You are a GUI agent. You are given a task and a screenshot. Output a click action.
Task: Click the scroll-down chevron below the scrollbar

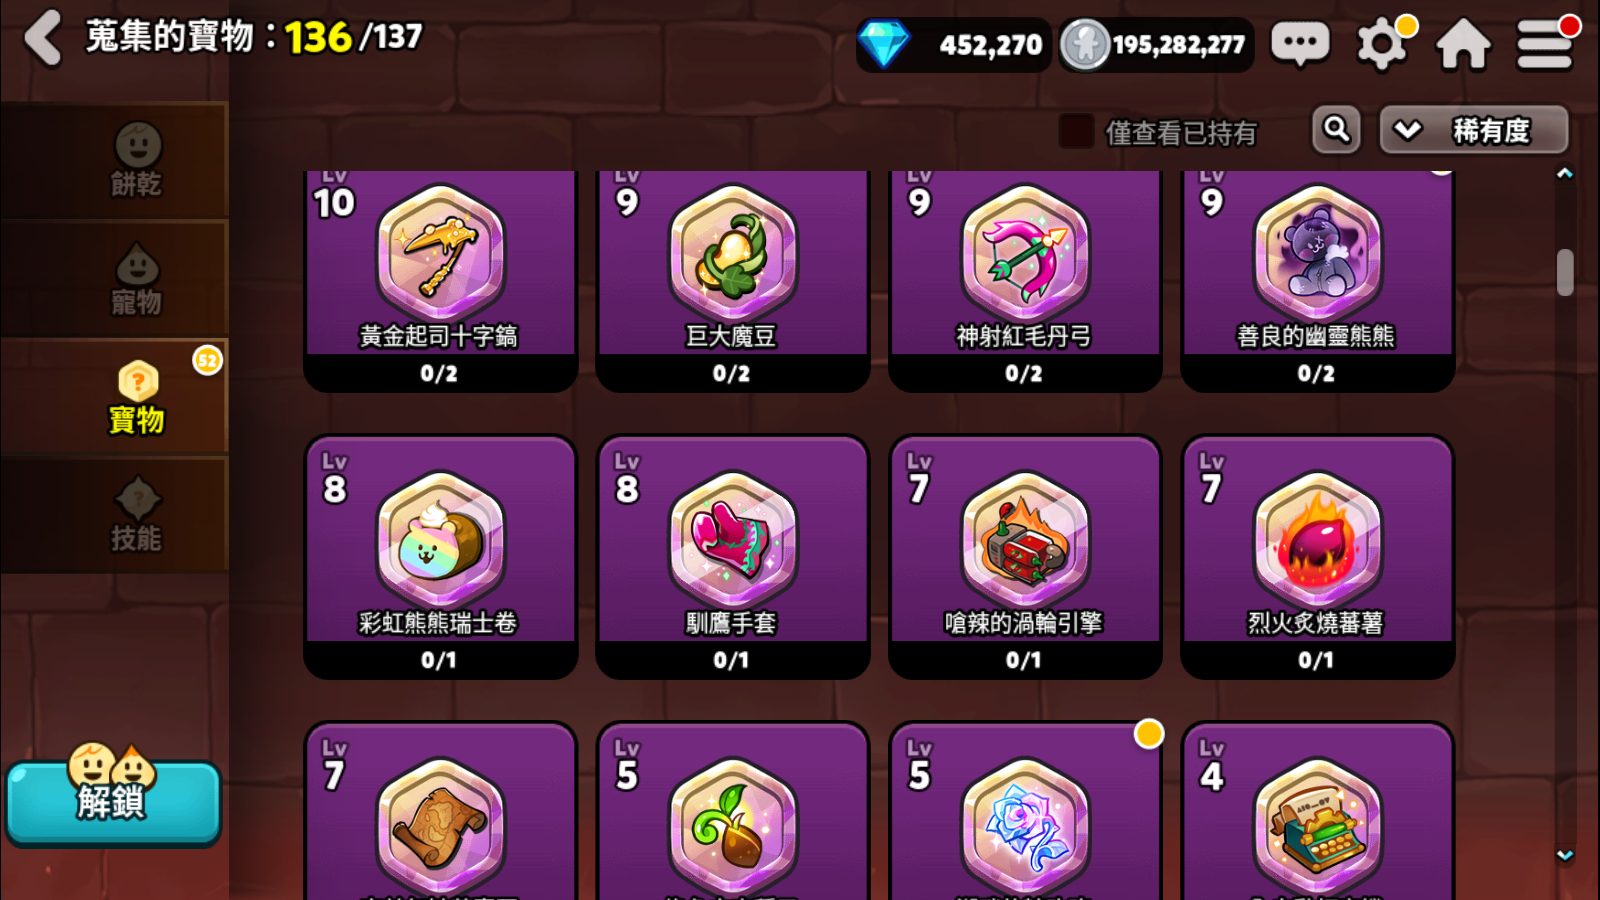(1565, 855)
